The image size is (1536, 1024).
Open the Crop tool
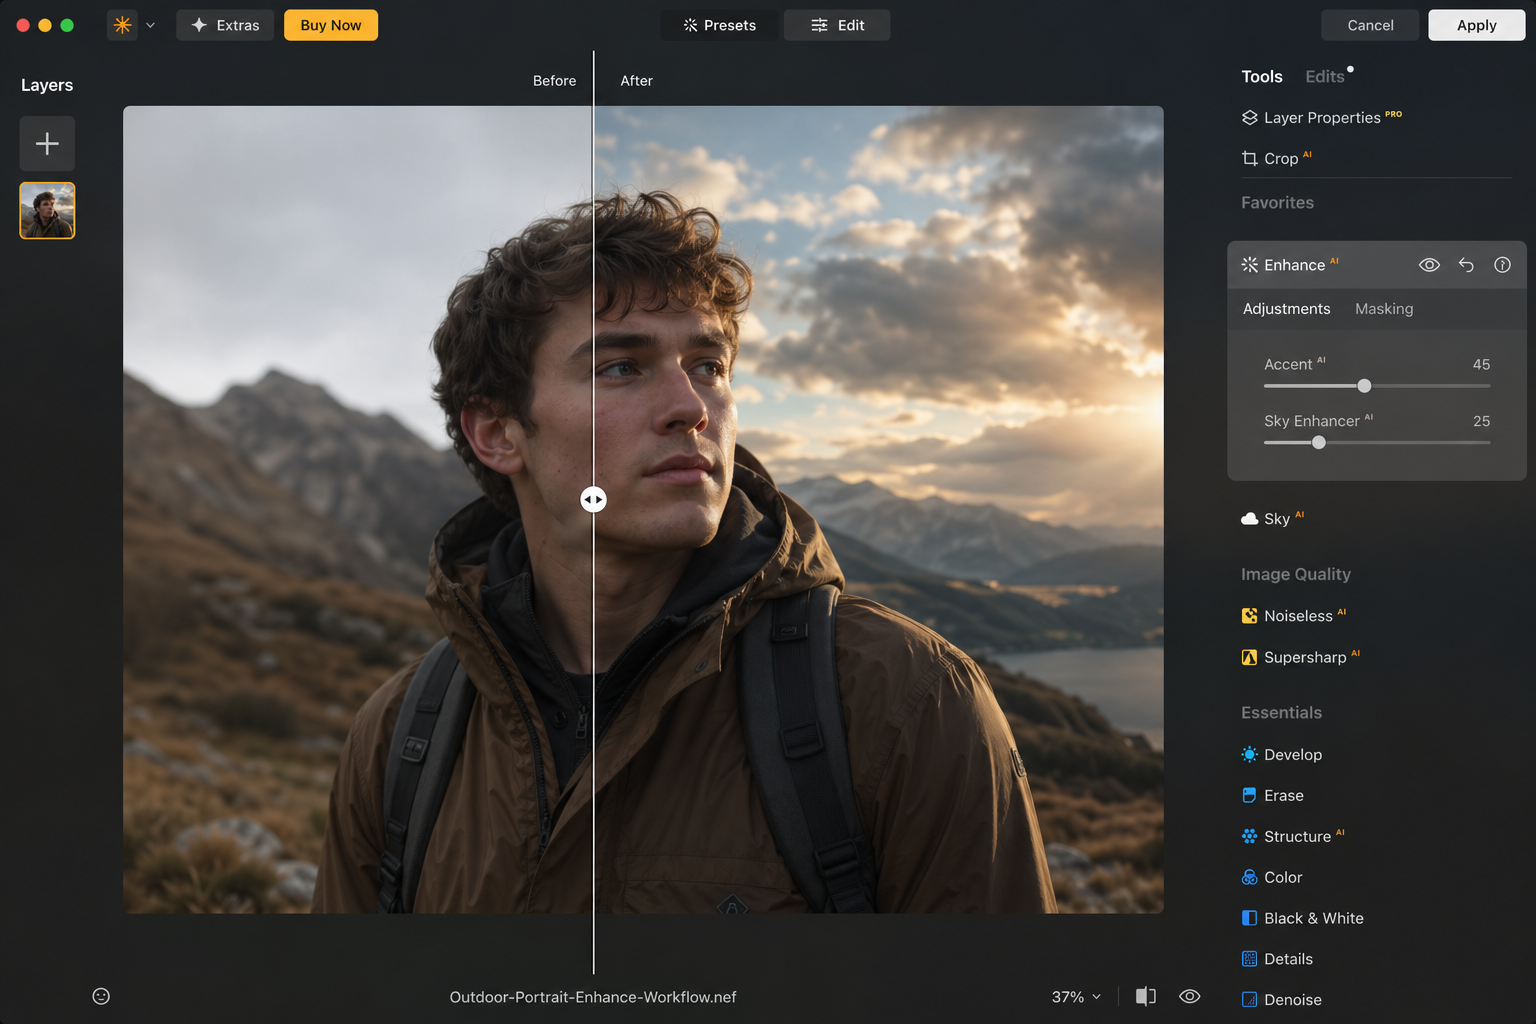coord(1280,158)
